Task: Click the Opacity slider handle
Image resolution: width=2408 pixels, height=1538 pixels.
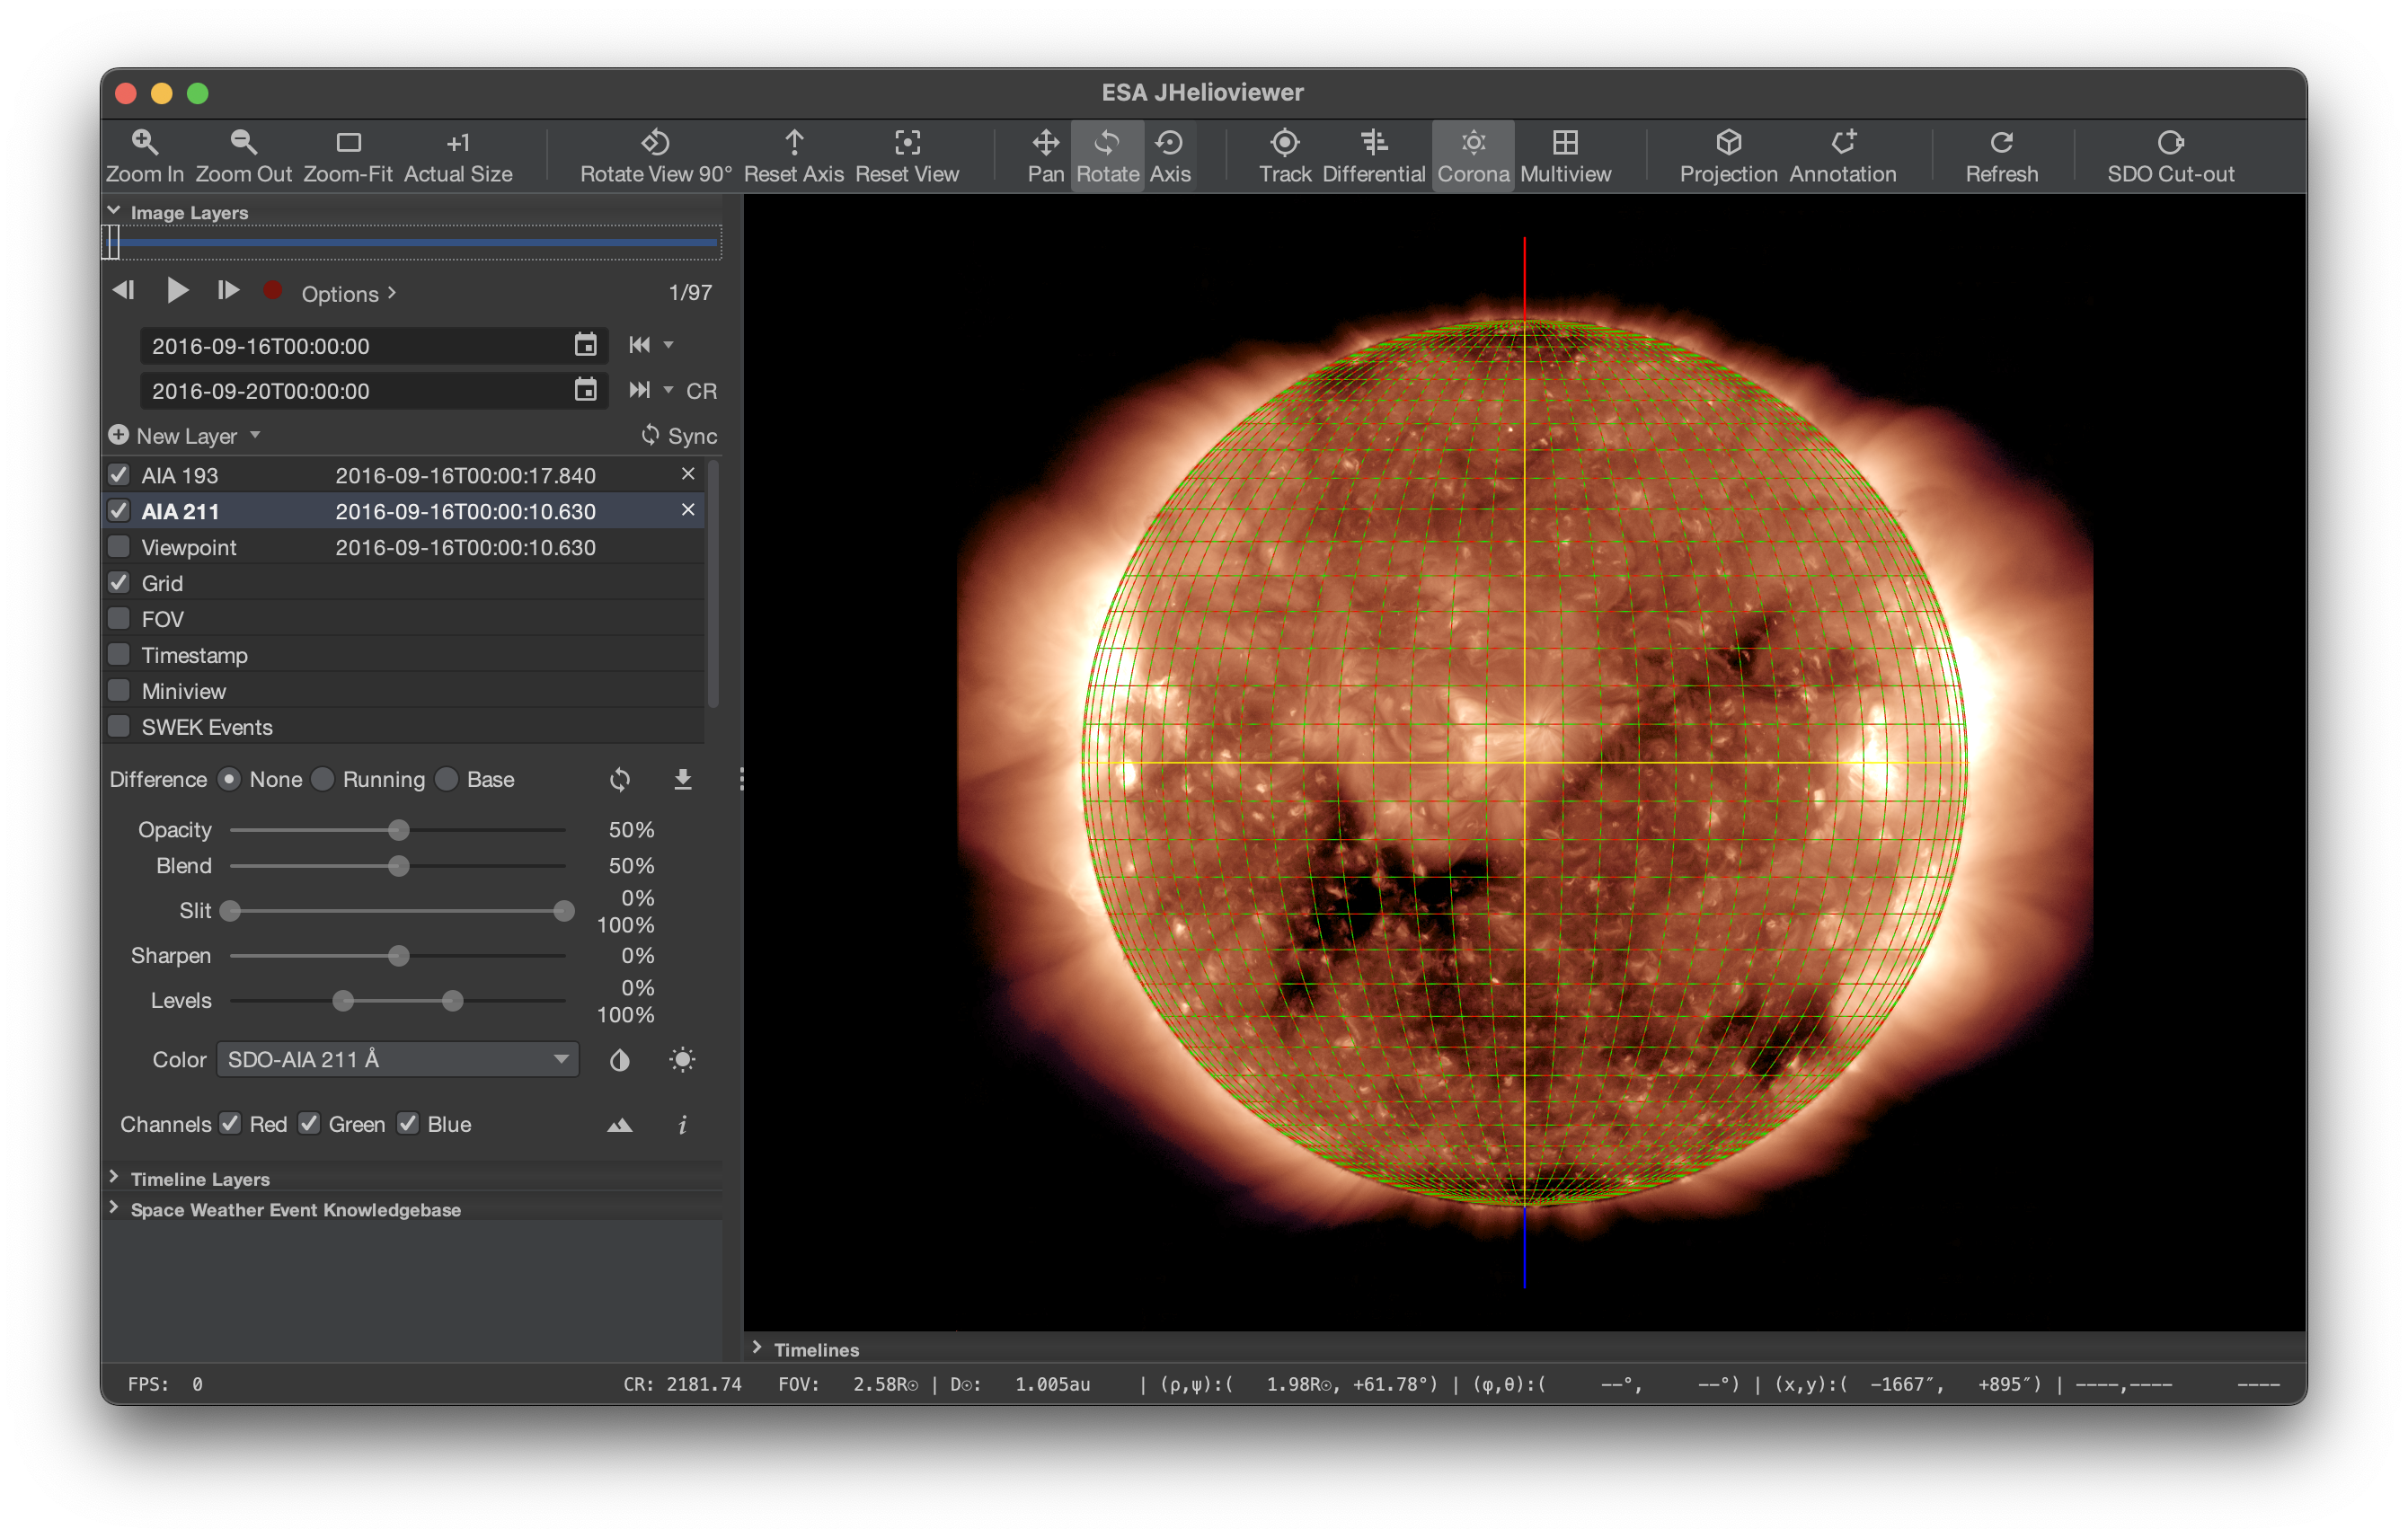Action: 398,830
